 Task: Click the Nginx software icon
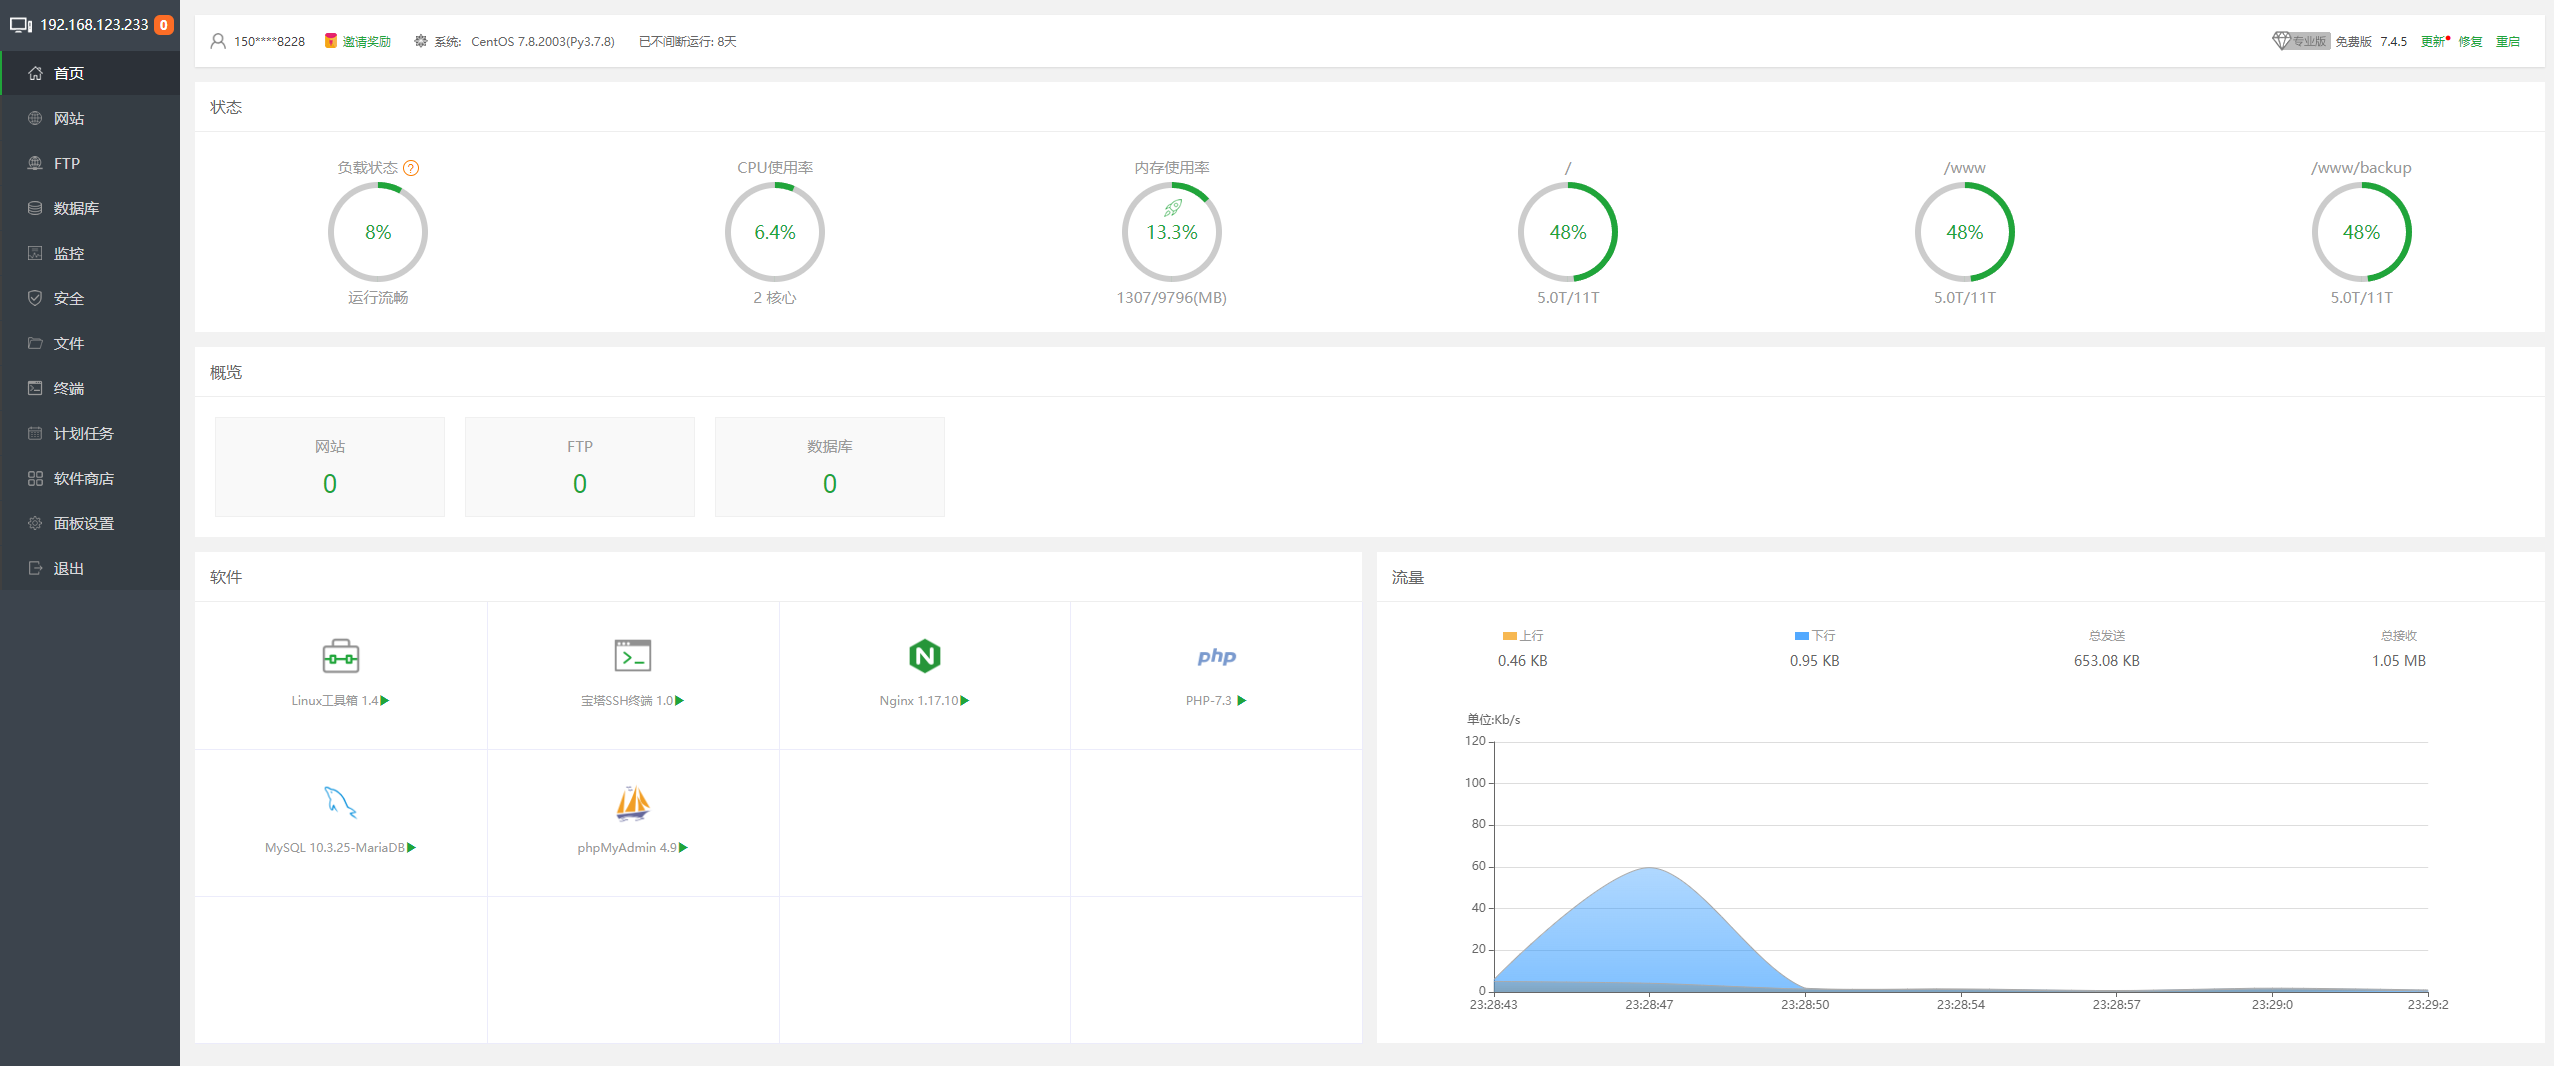click(924, 656)
